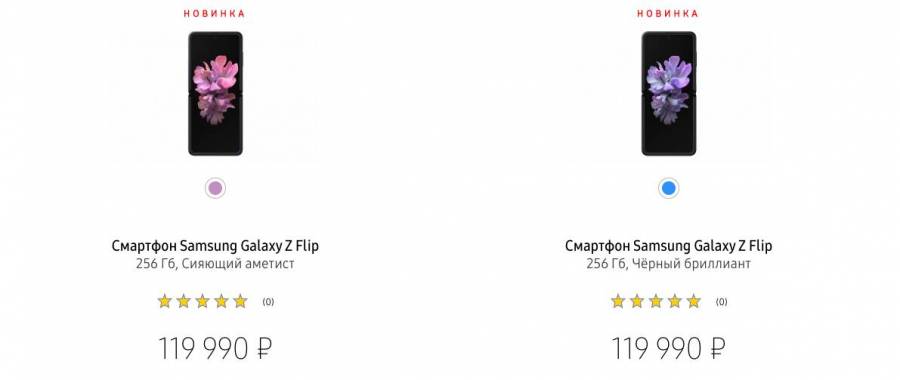The image size is (900, 380).
Task: Select the blue color swatch
Action: (x=669, y=188)
